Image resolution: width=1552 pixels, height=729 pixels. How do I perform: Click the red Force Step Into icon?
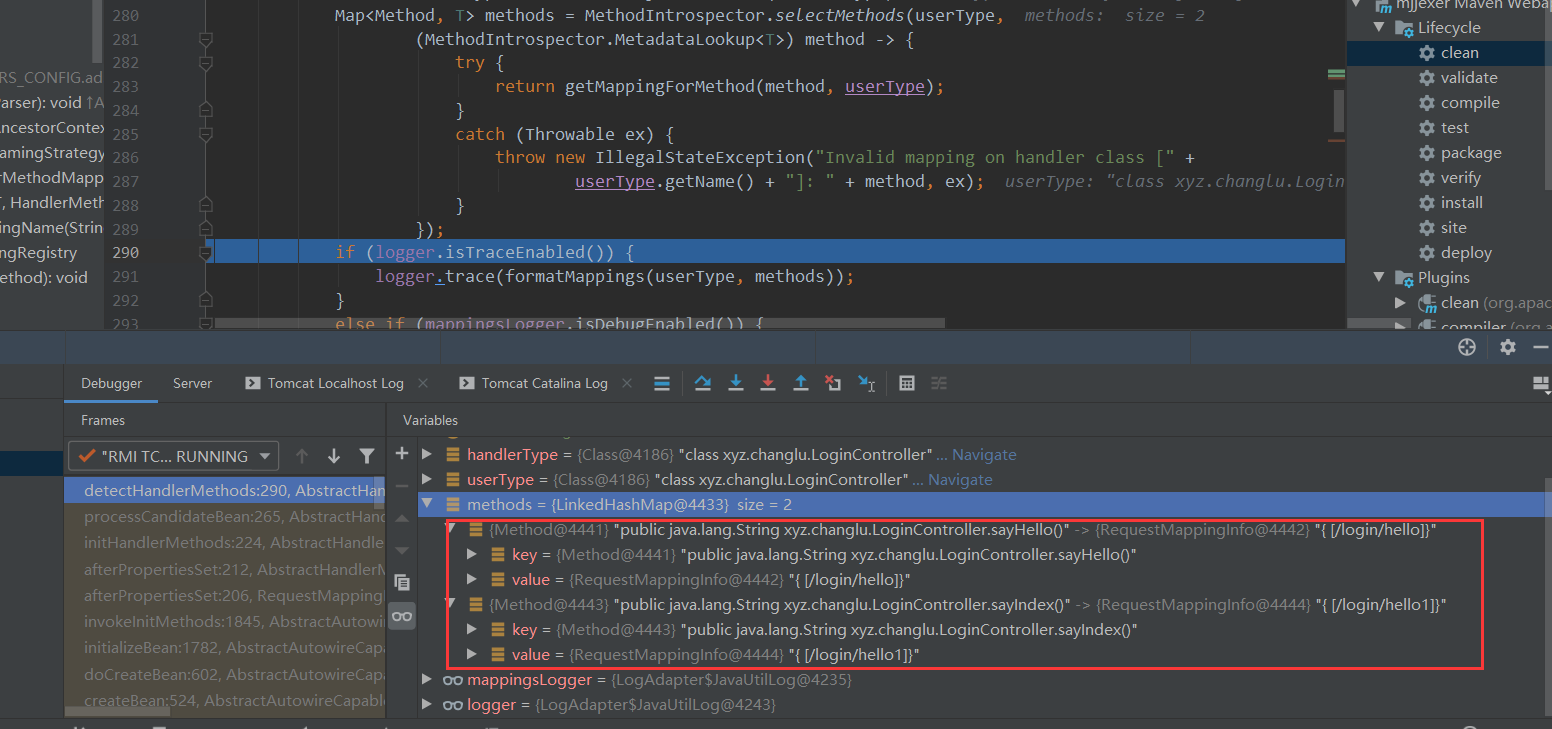768,383
